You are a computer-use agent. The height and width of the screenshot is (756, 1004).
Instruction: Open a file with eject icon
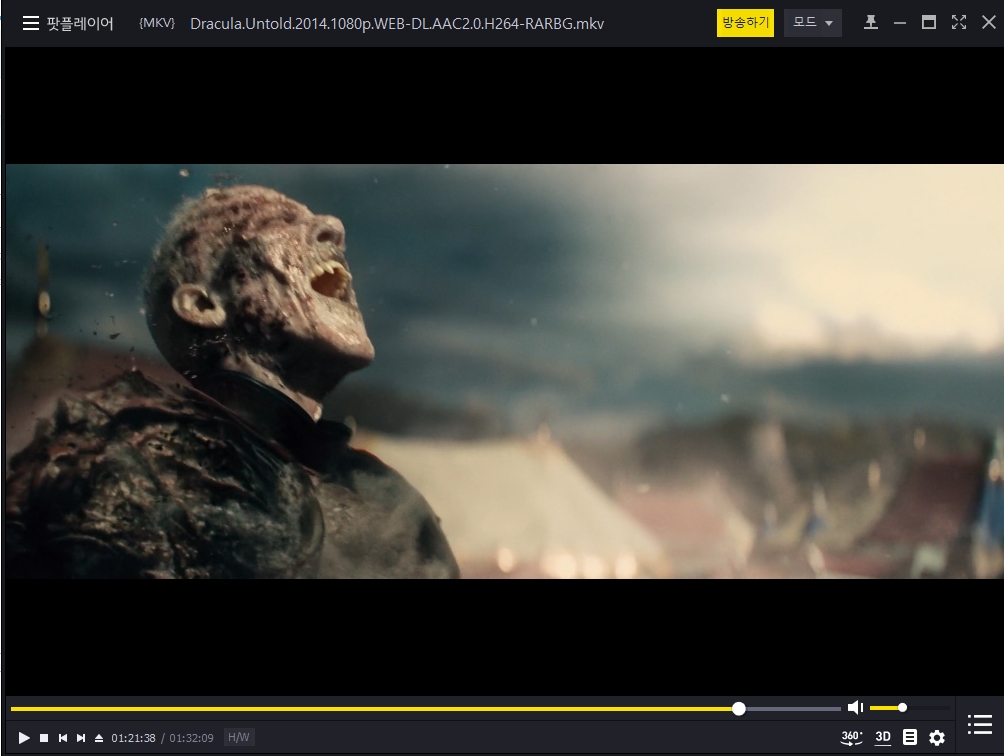(99, 738)
